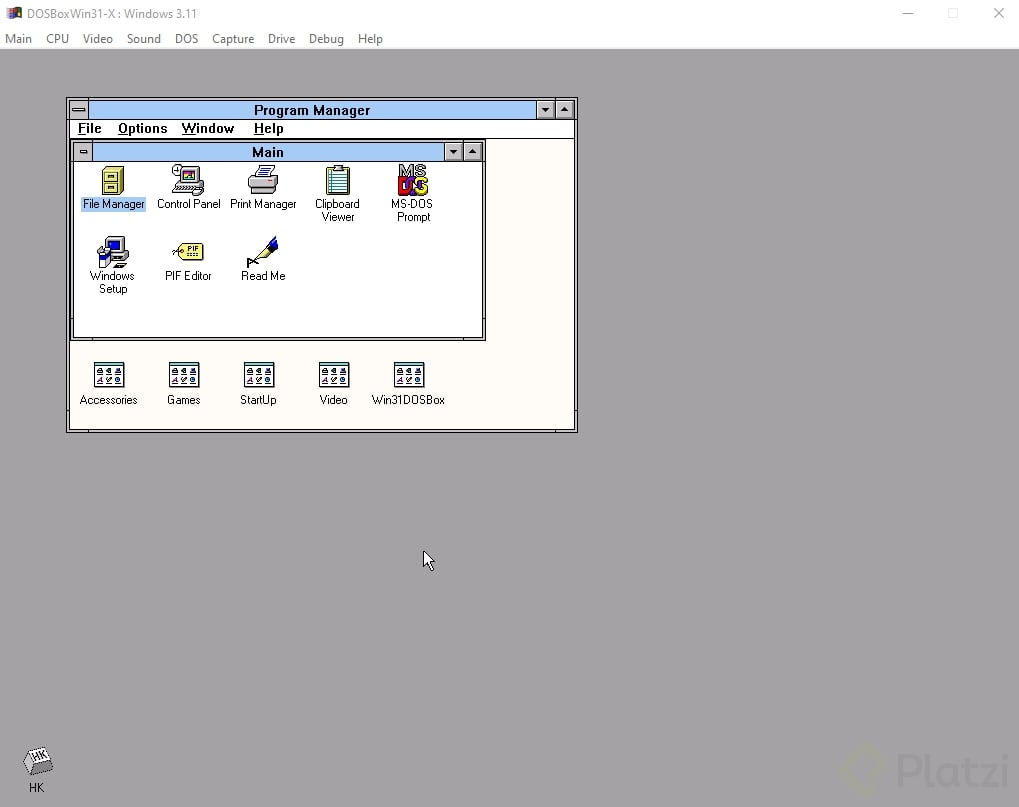
Task: Open the DOSBox Debug menu
Action: 326,39
